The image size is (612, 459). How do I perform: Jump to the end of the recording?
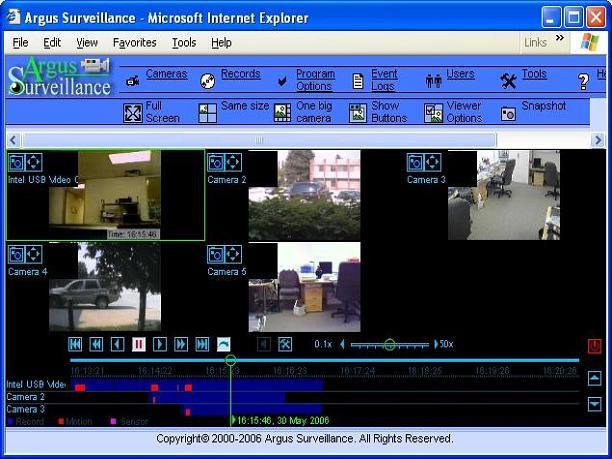tap(202, 344)
